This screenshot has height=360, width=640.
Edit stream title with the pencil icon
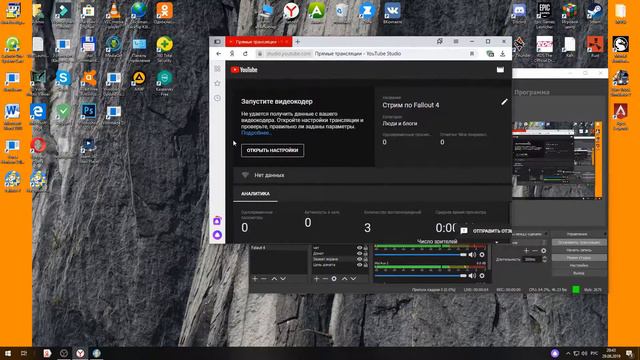coord(504,102)
